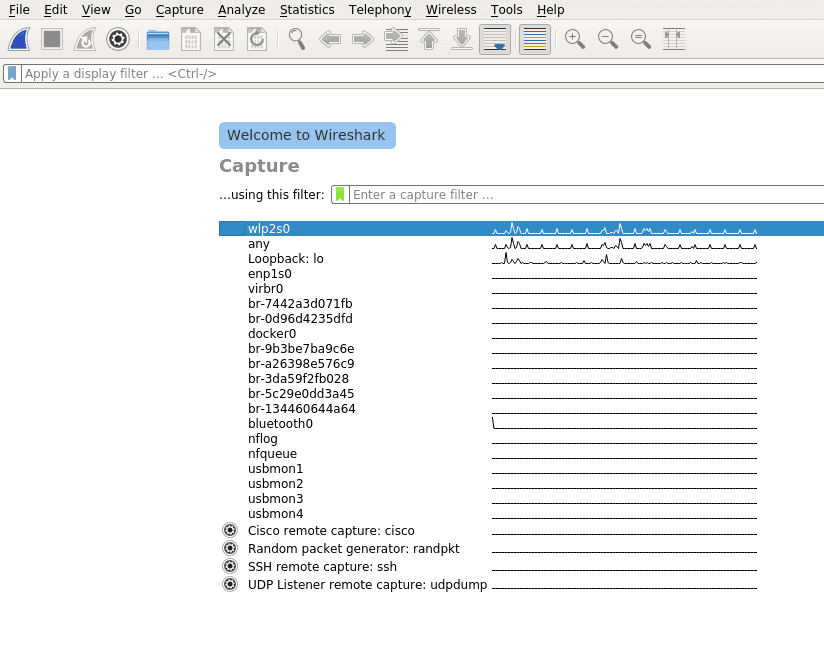Open display filter bookmark icon
The width and height of the screenshot is (824, 647).
pos(12,74)
